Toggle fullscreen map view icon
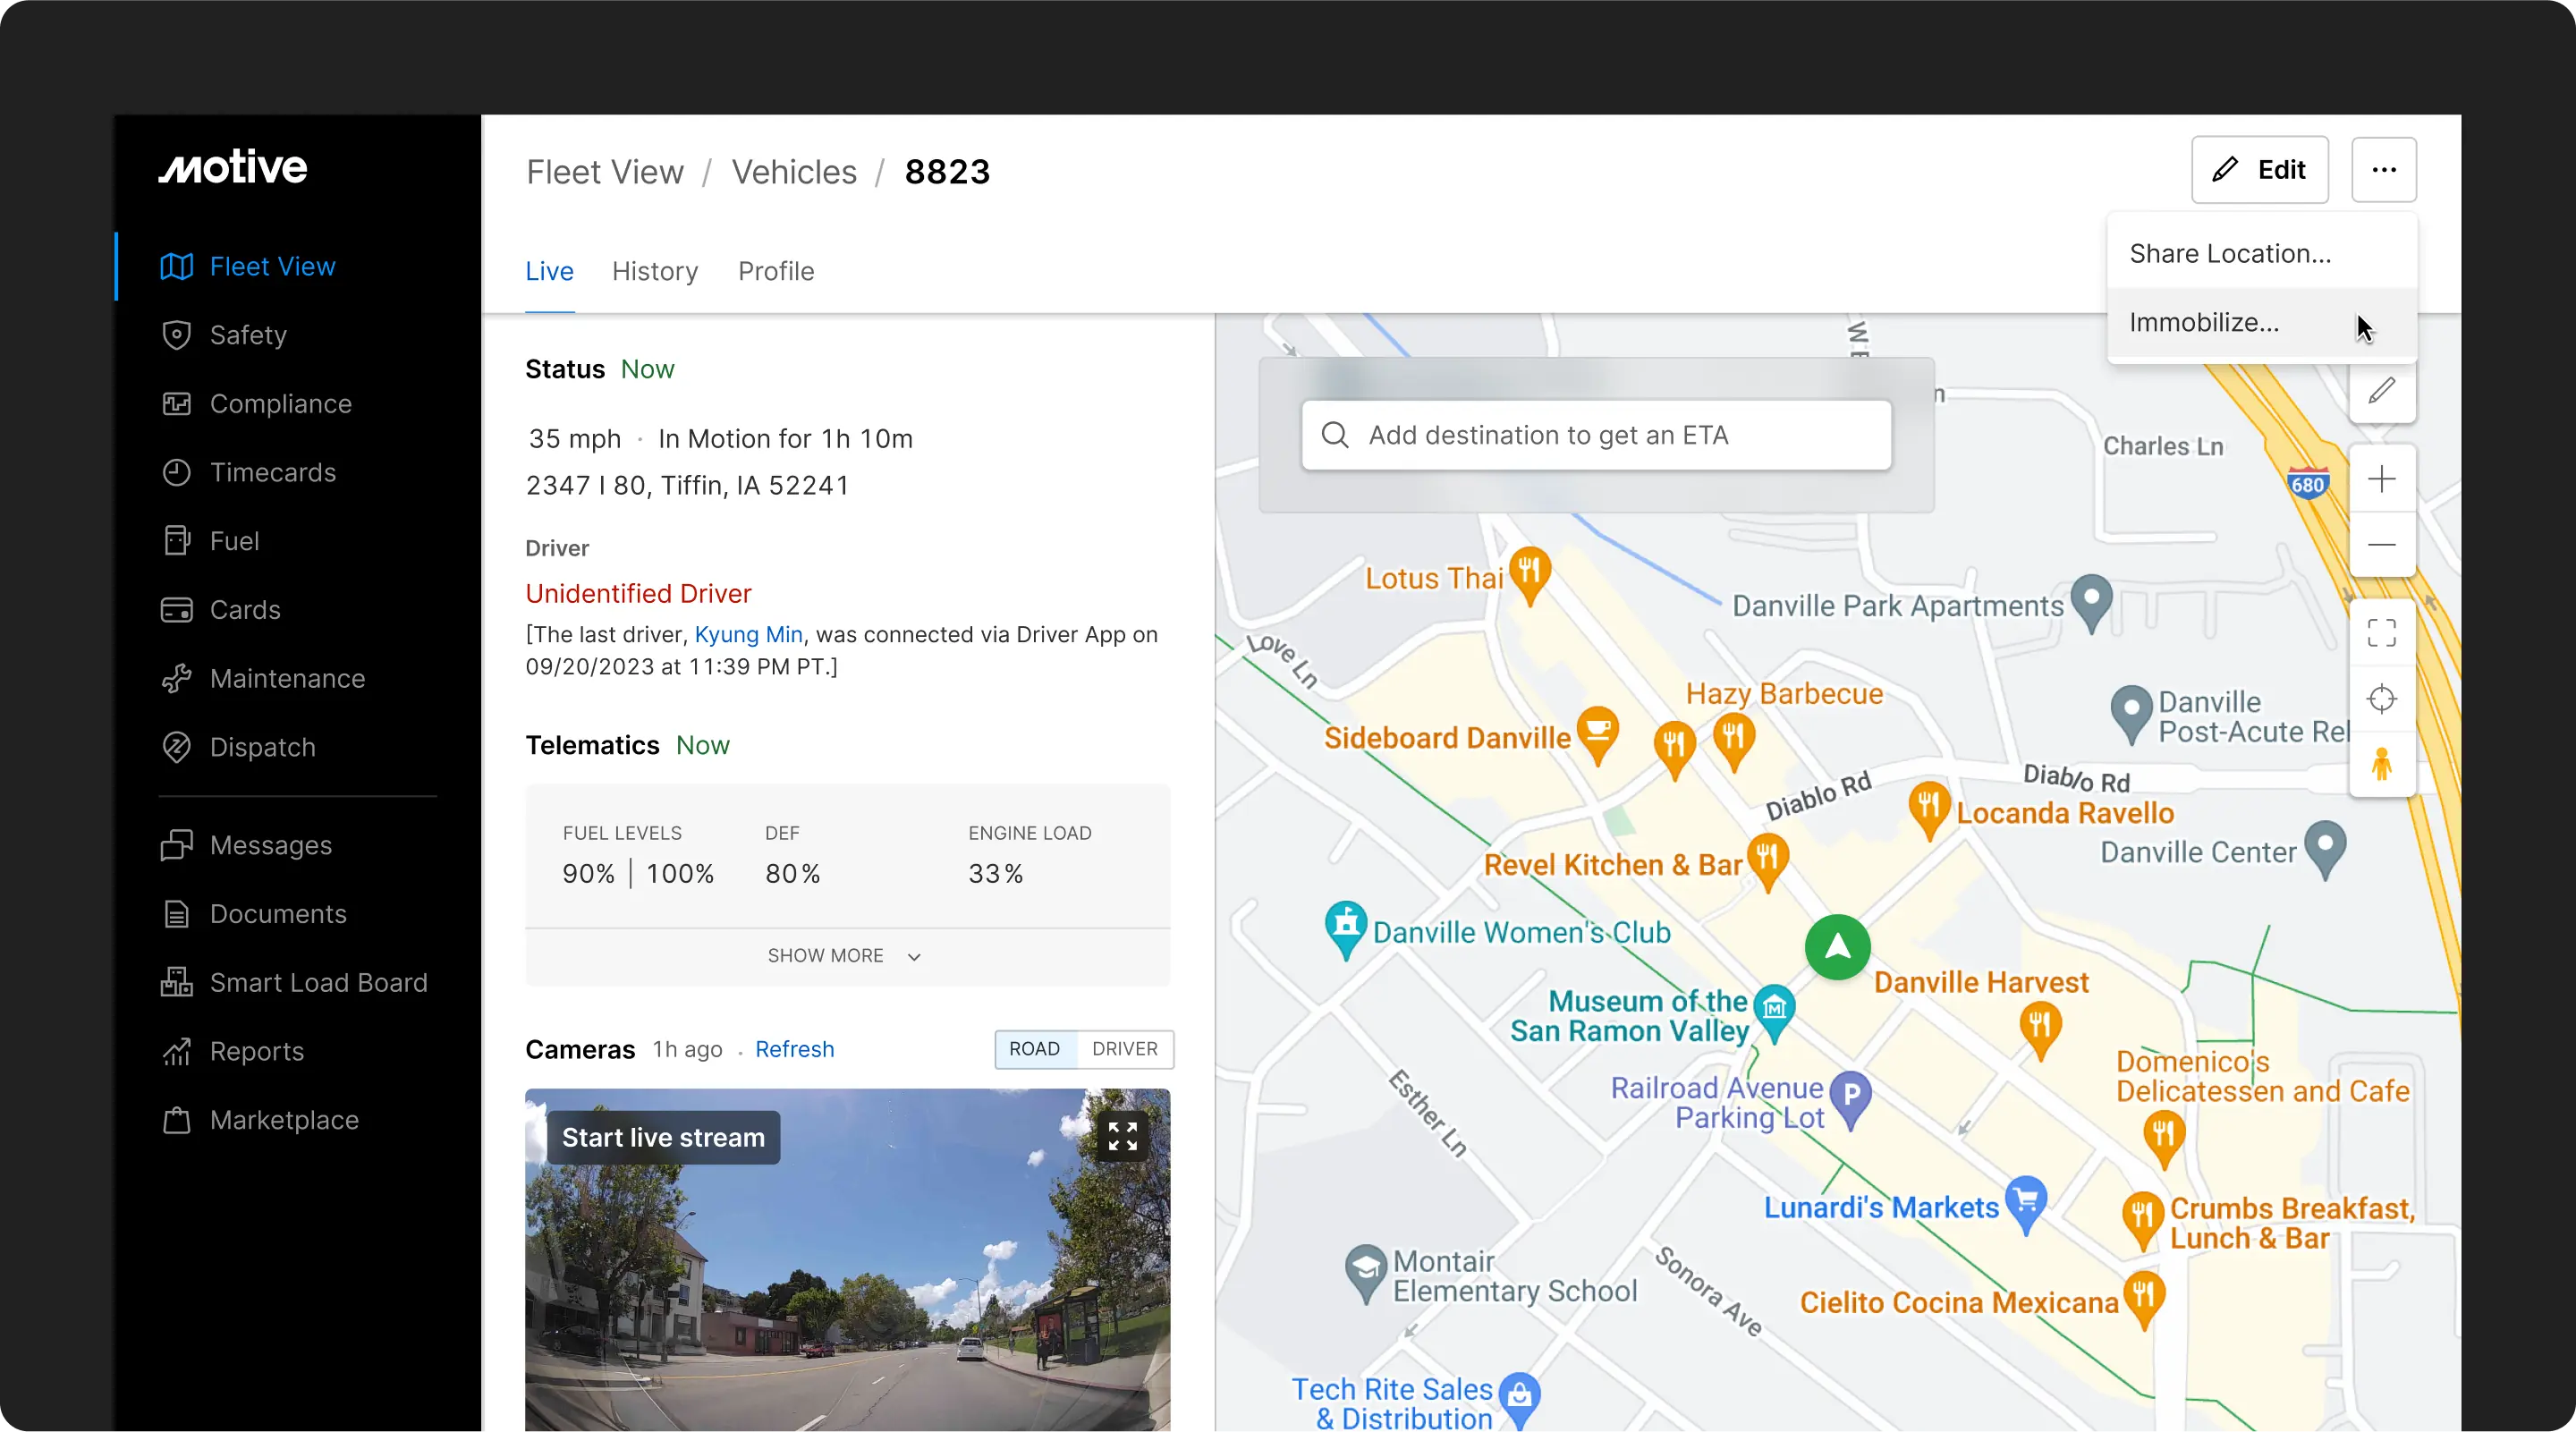The image size is (2576, 1432). pyautogui.click(x=2381, y=633)
